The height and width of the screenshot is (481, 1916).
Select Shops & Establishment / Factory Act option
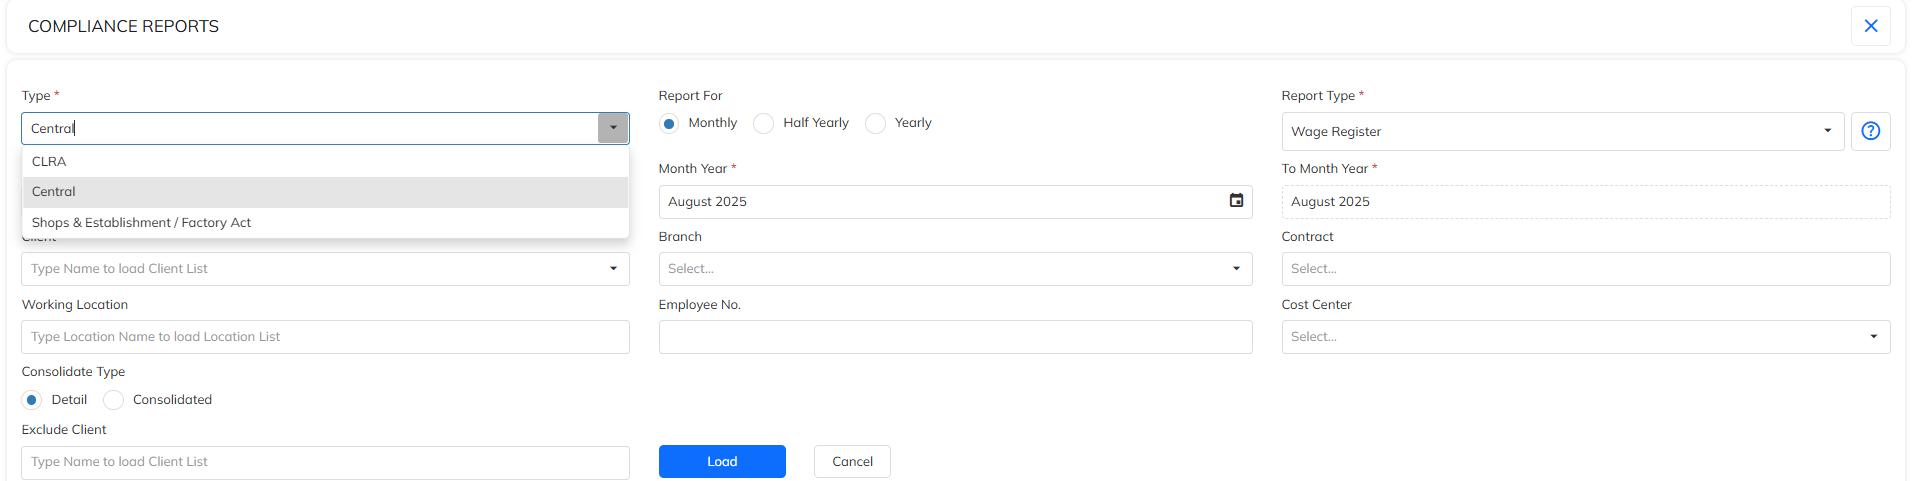[x=141, y=223]
